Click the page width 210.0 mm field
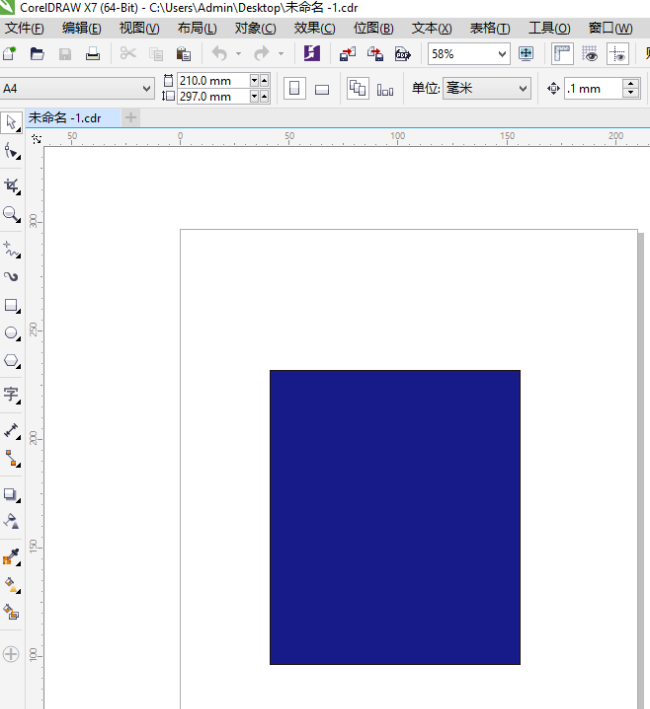The height and width of the screenshot is (709, 650). point(212,80)
